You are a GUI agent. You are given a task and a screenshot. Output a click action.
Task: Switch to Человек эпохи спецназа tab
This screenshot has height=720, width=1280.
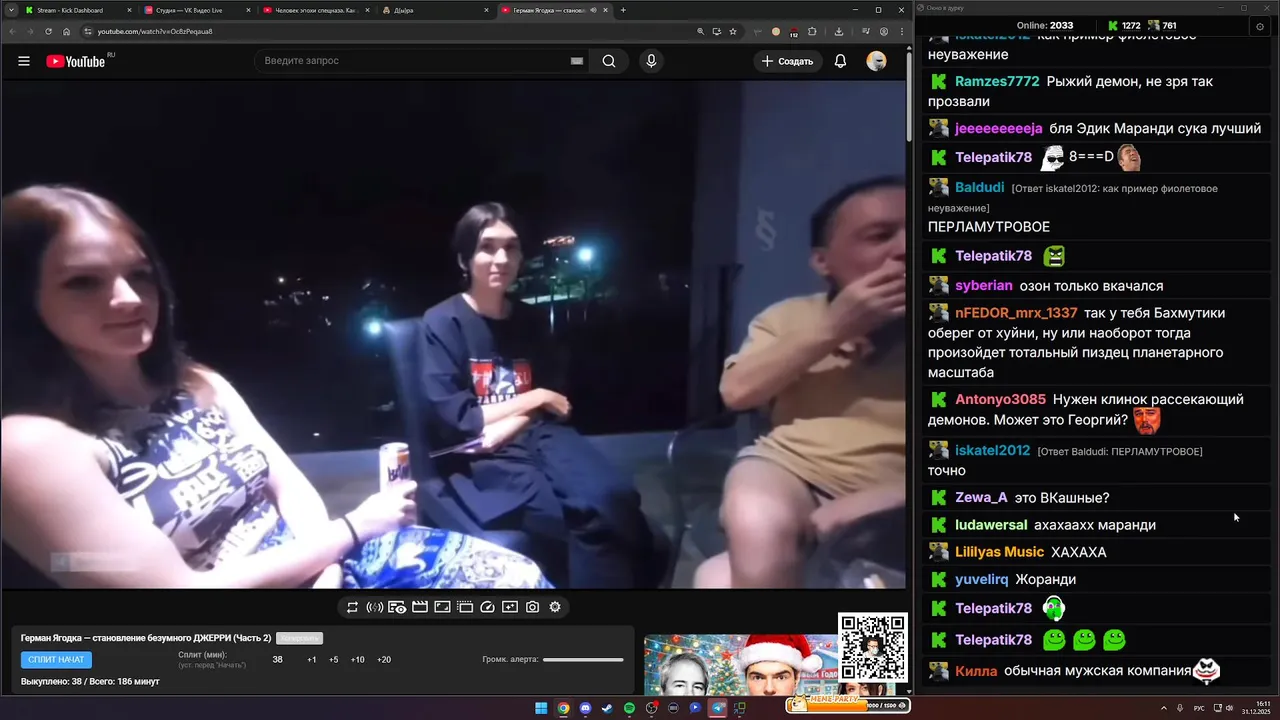[316, 10]
